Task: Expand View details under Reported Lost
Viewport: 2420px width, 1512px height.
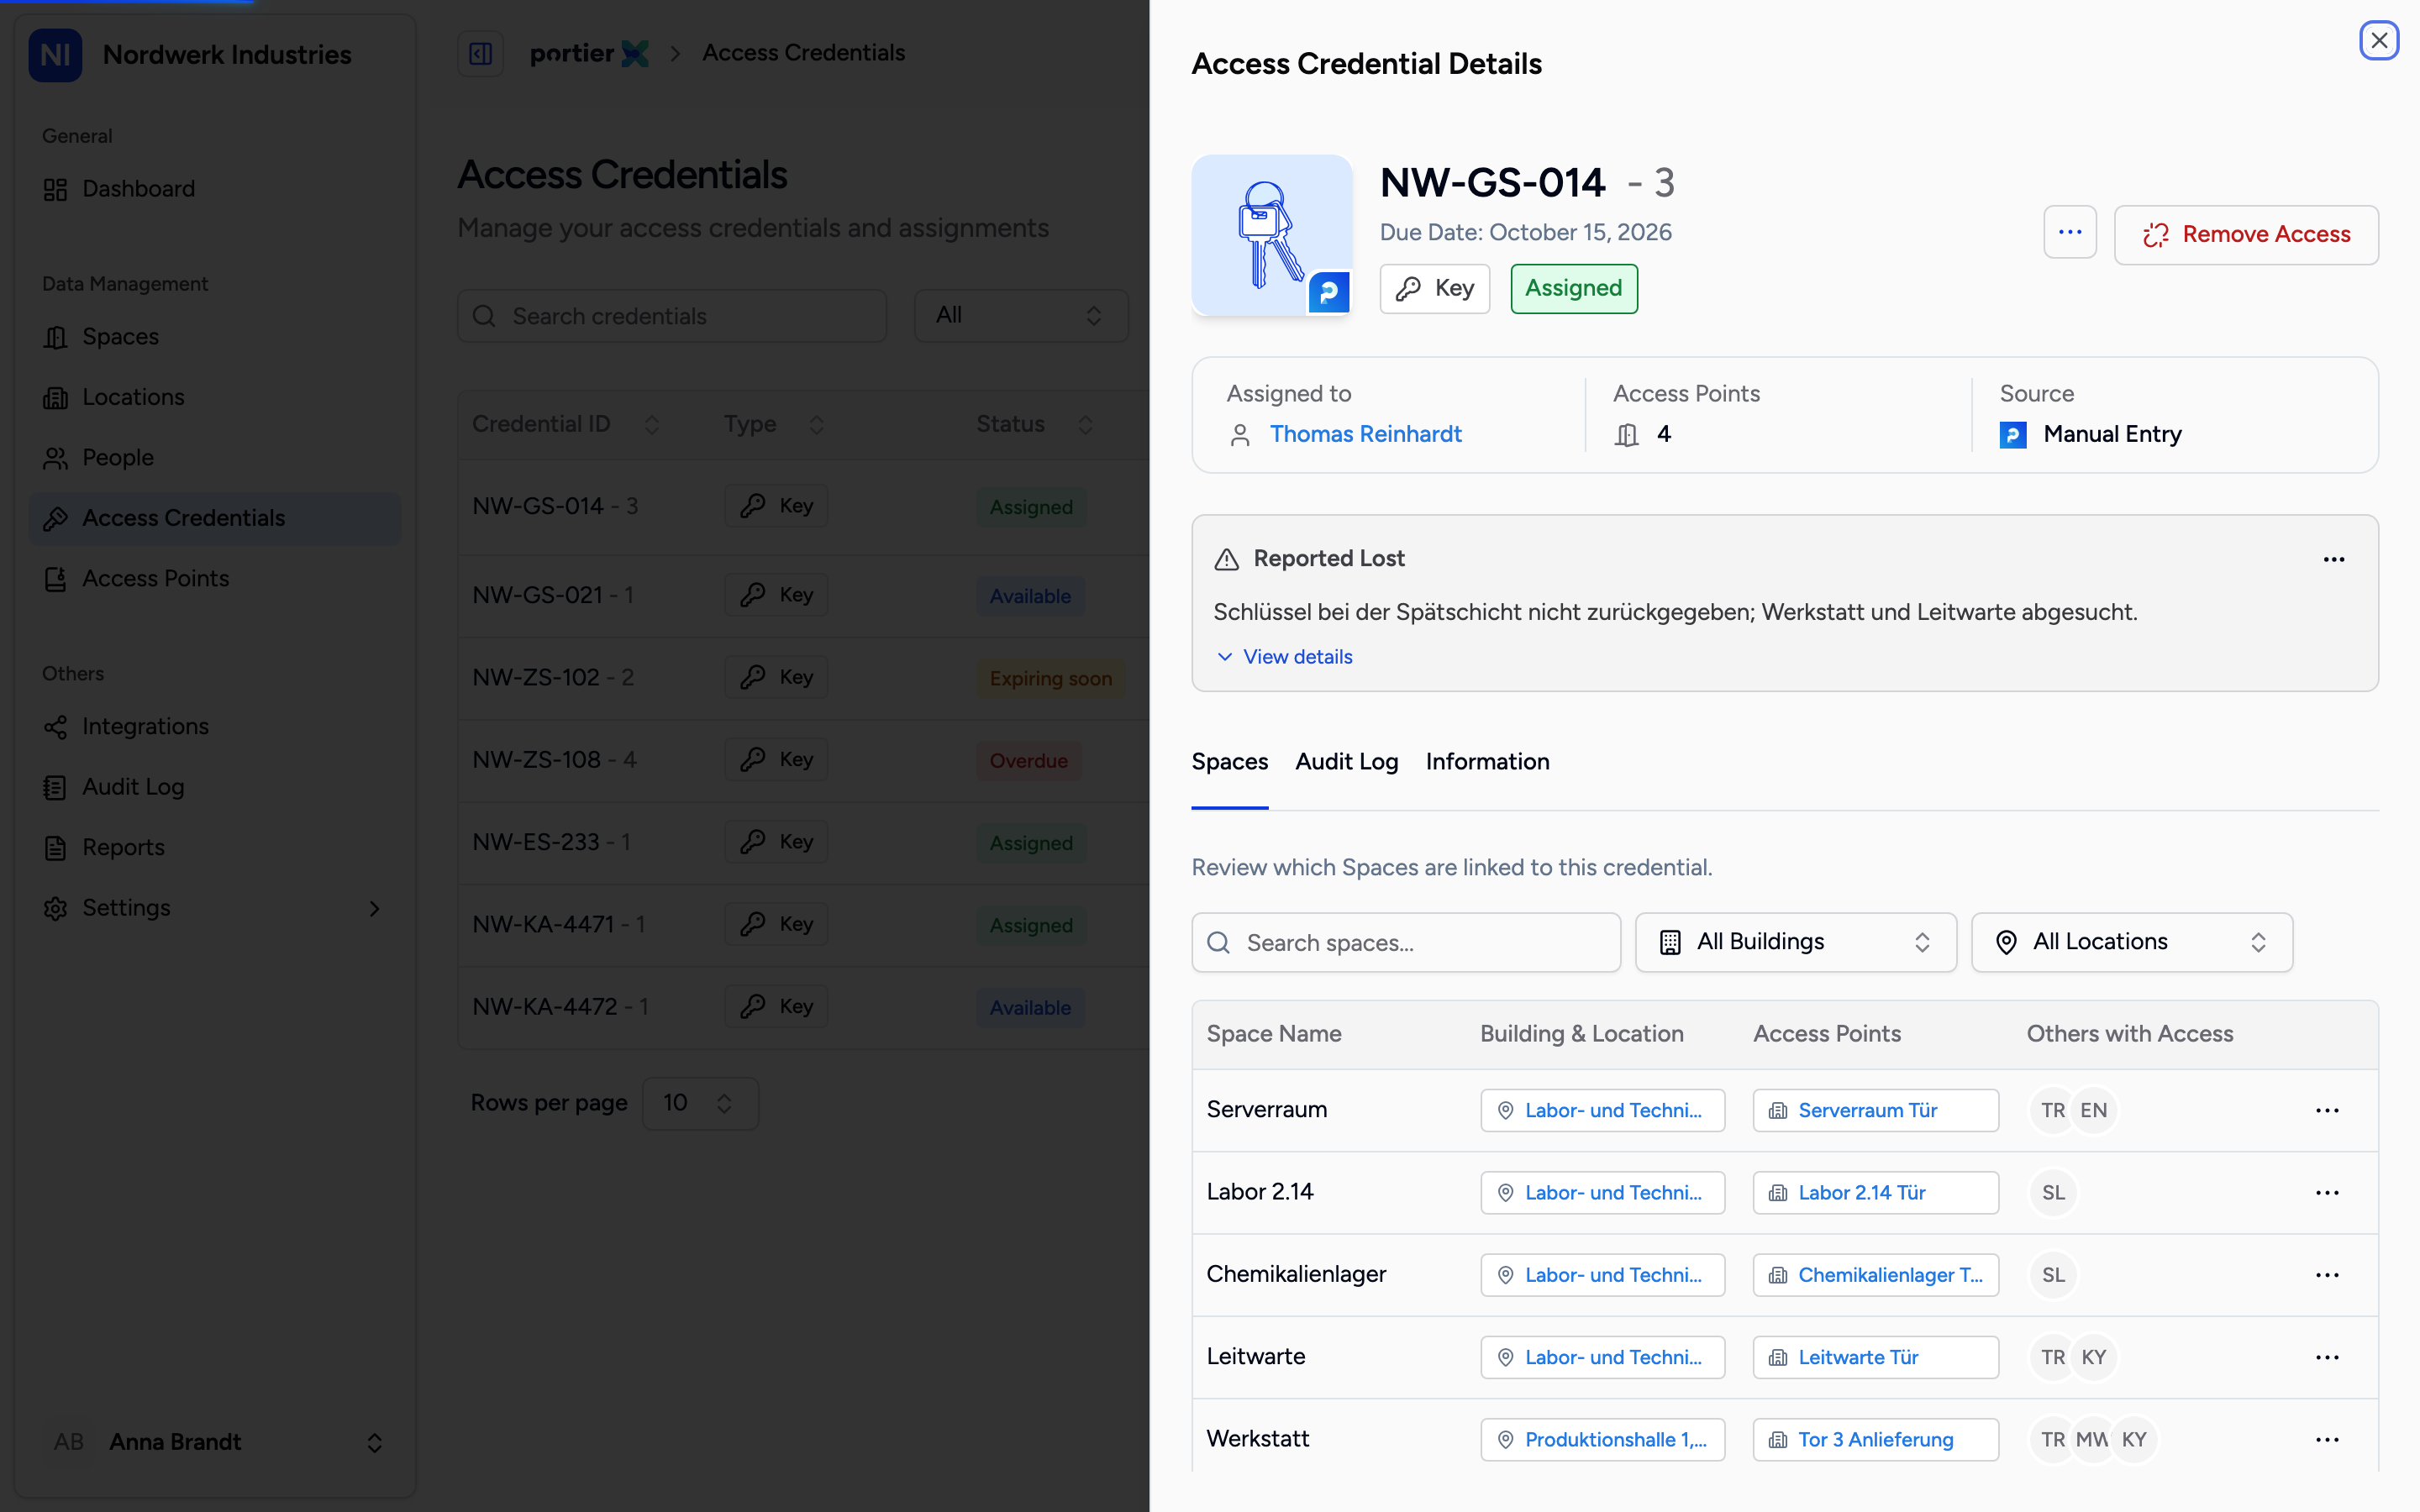Action: click(1285, 657)
